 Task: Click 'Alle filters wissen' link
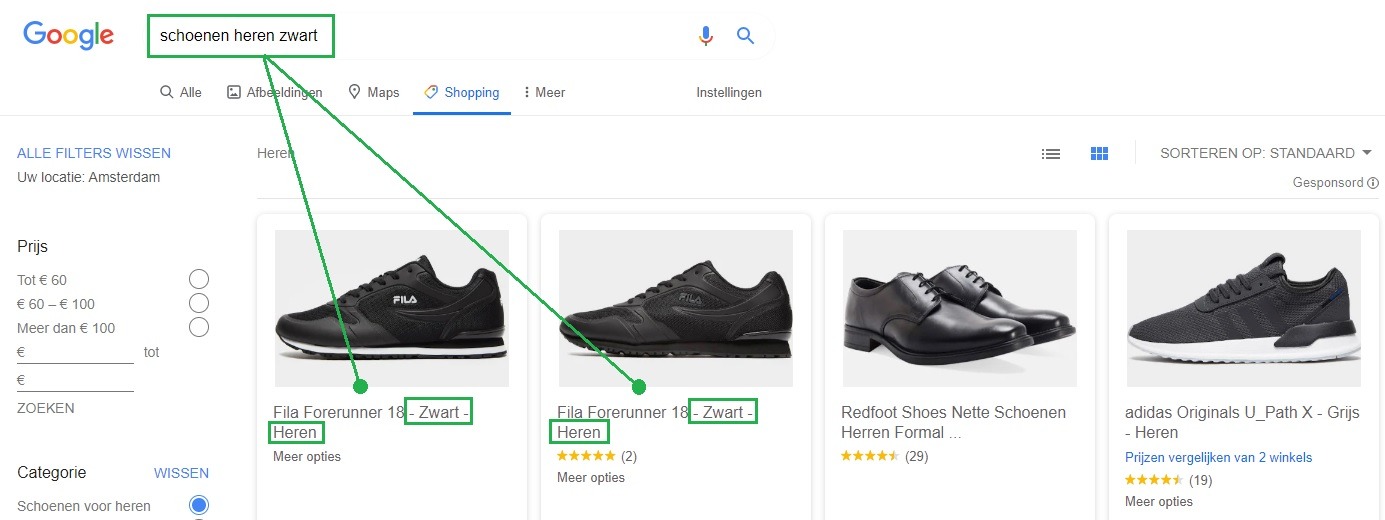tap(94, 153)
